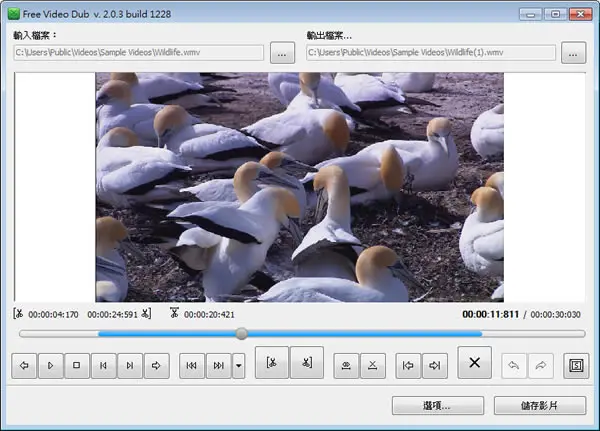
Task: Go to selection start marker
Action: coord(408,366)
